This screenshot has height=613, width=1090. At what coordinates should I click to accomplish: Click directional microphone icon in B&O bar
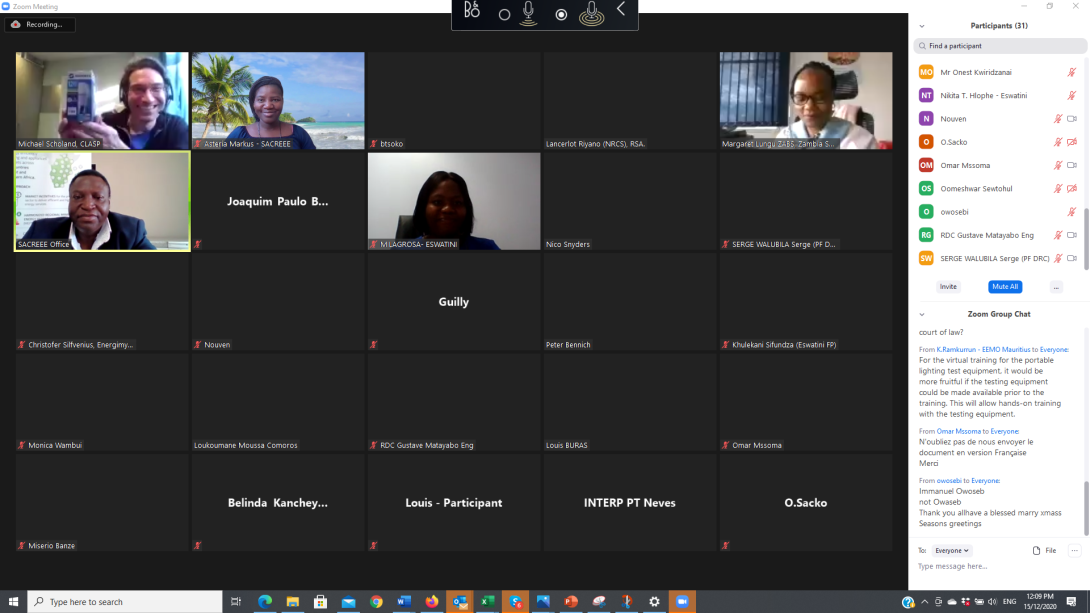(x=528, y=13)
